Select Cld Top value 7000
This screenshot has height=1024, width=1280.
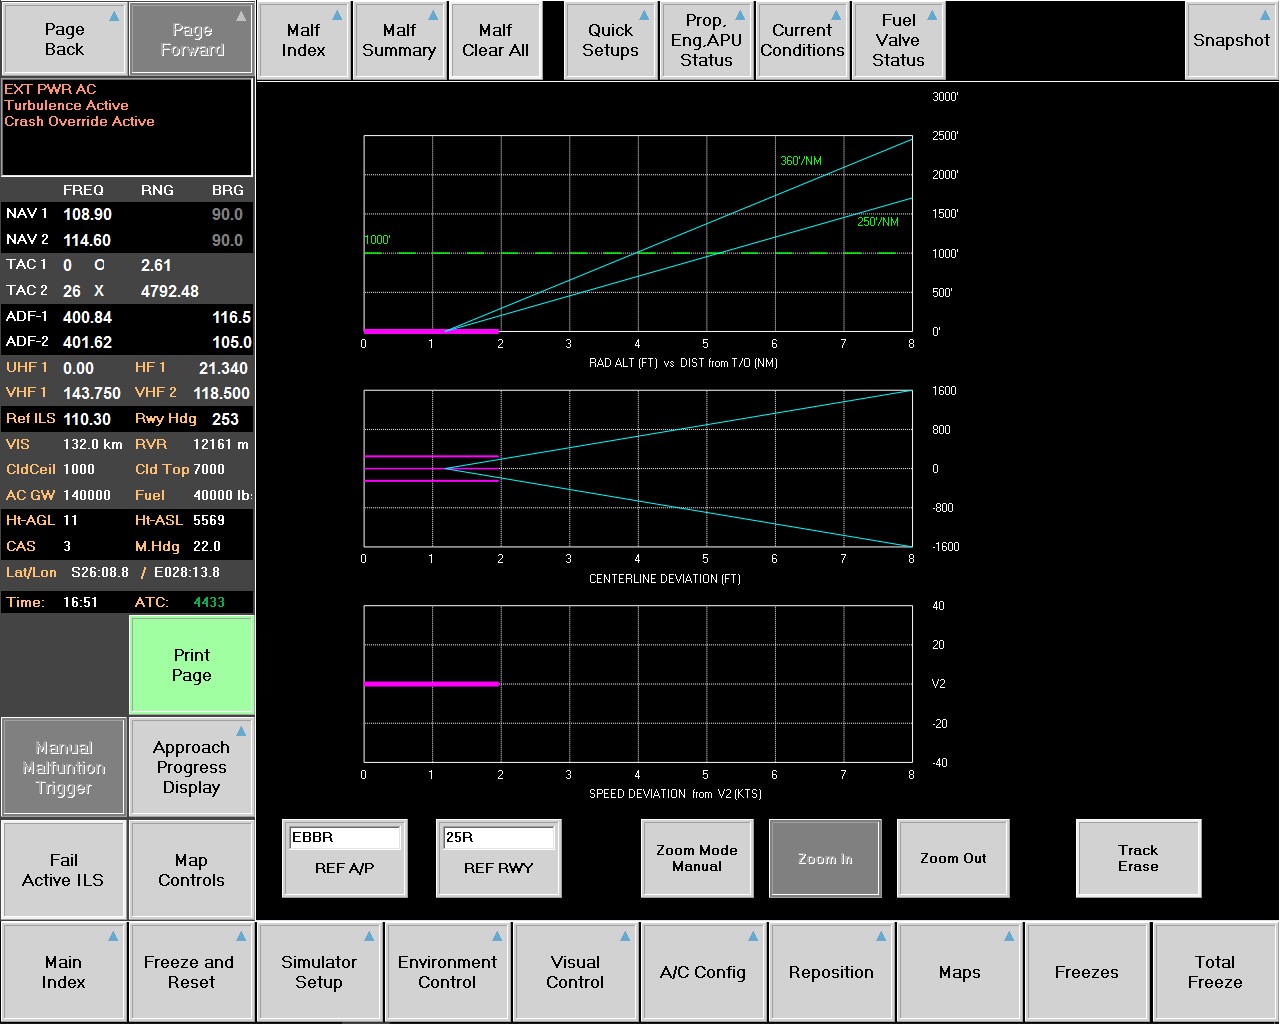209,469
